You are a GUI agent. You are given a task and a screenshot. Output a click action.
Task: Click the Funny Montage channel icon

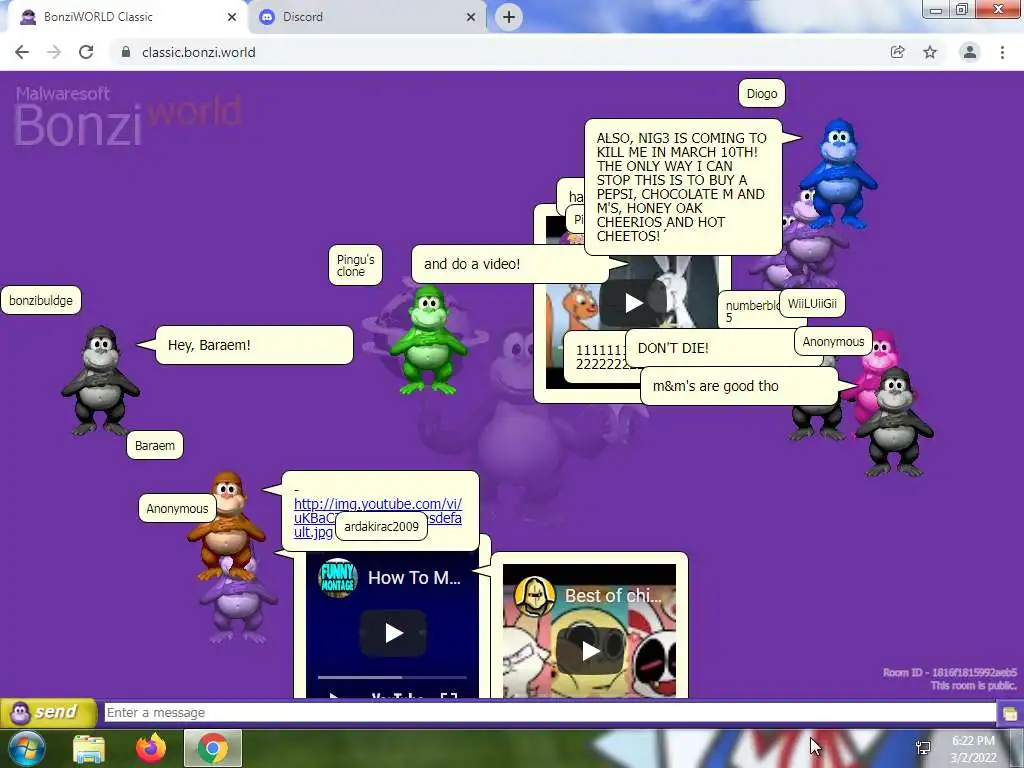click(338, 578)
